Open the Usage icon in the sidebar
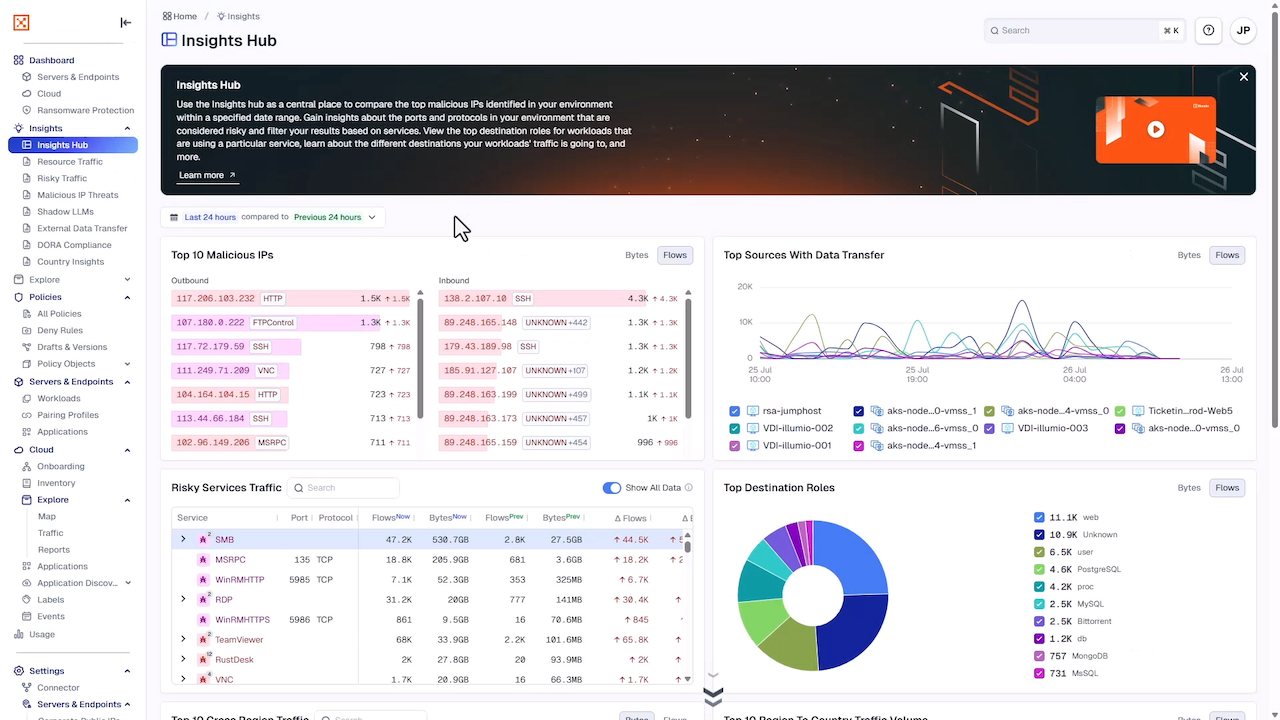Image resolution: width=1280 pixels, height=720 pixels. point(19,634)
